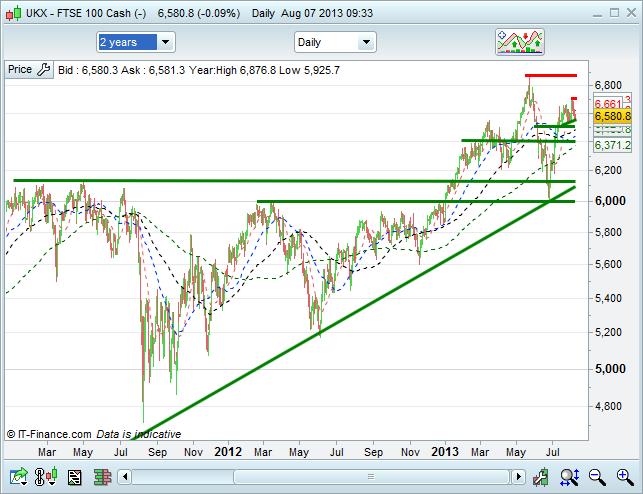Image resolution: width=643 pixels, height=494 pixels.
Task: Click the zoom out magnifier icon
Action: click(x=596, y=476)
